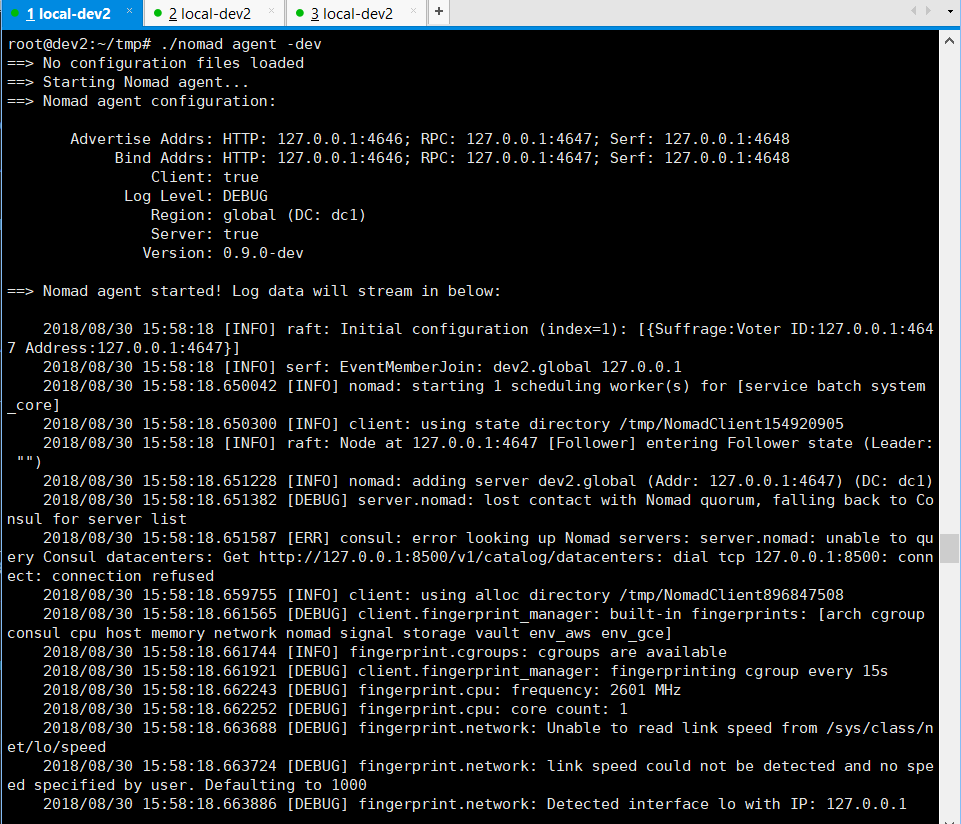Viewport: 961px width, 824px height.
Task: Click the vertical scrollbar thumb
Action: [949, 548]
